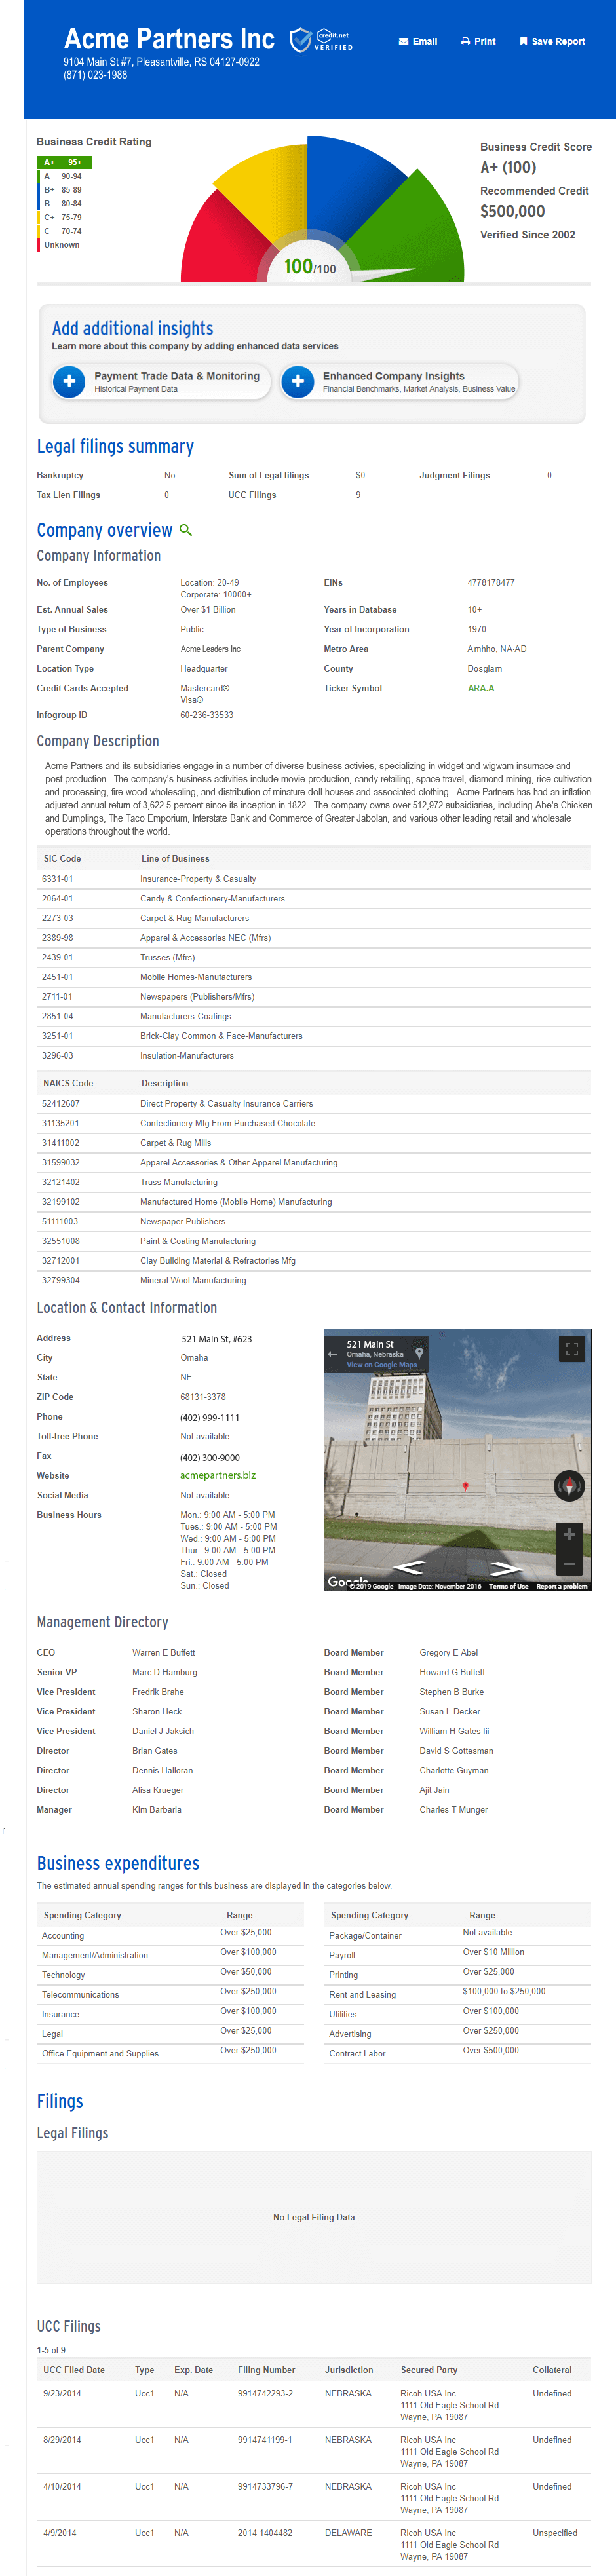
Task: Click the Email envelope icon in header
Action: (403, 42)
